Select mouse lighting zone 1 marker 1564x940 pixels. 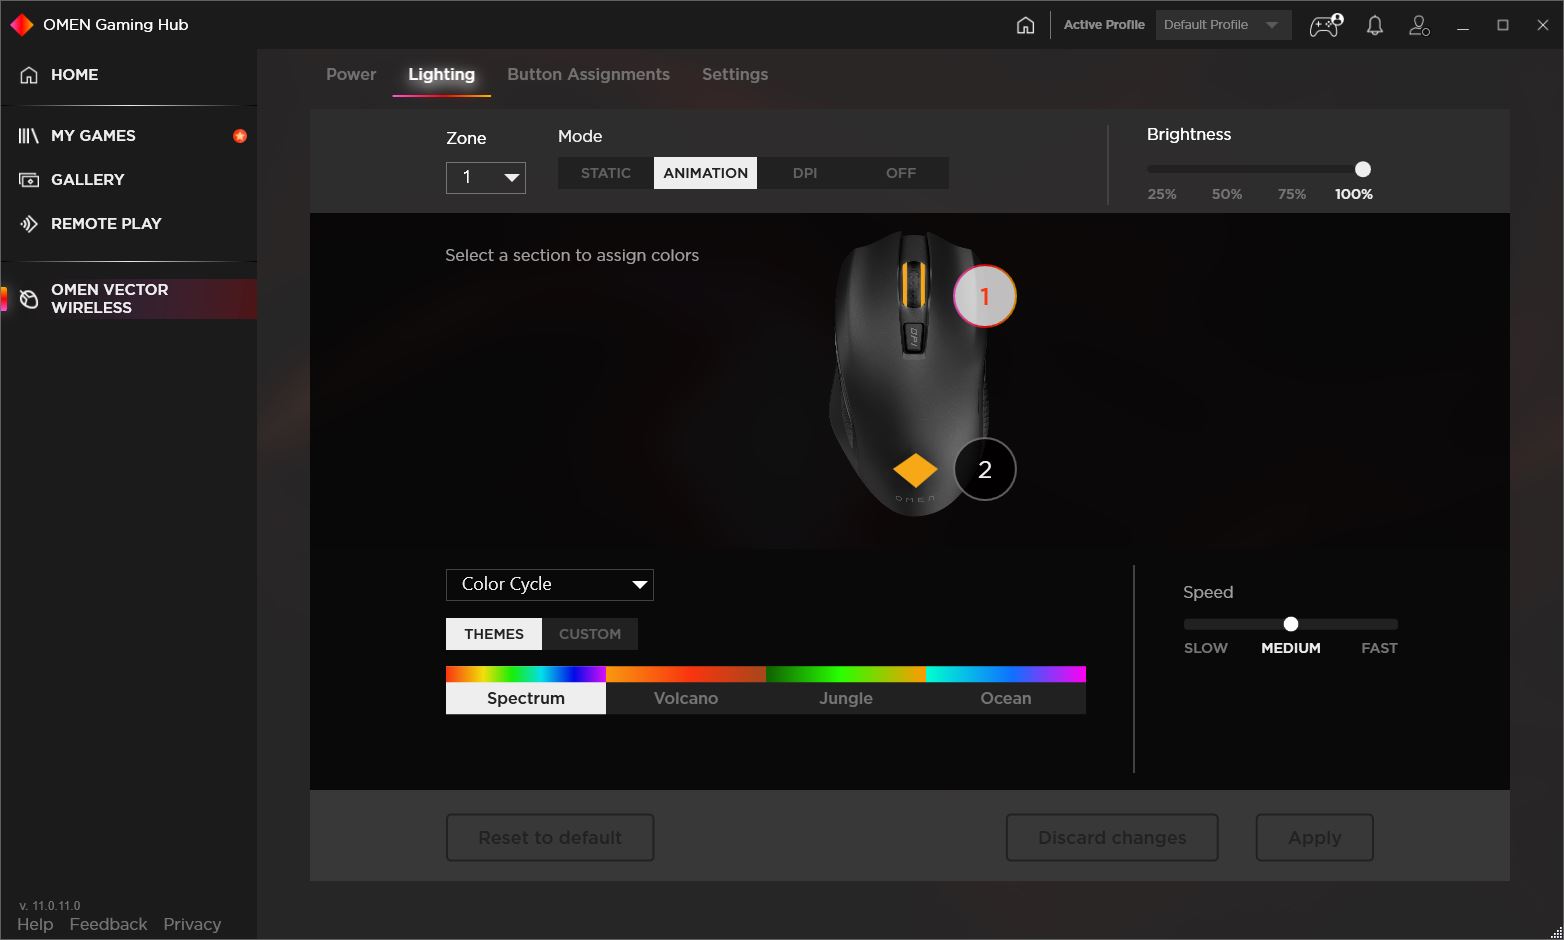click(985, 296)
